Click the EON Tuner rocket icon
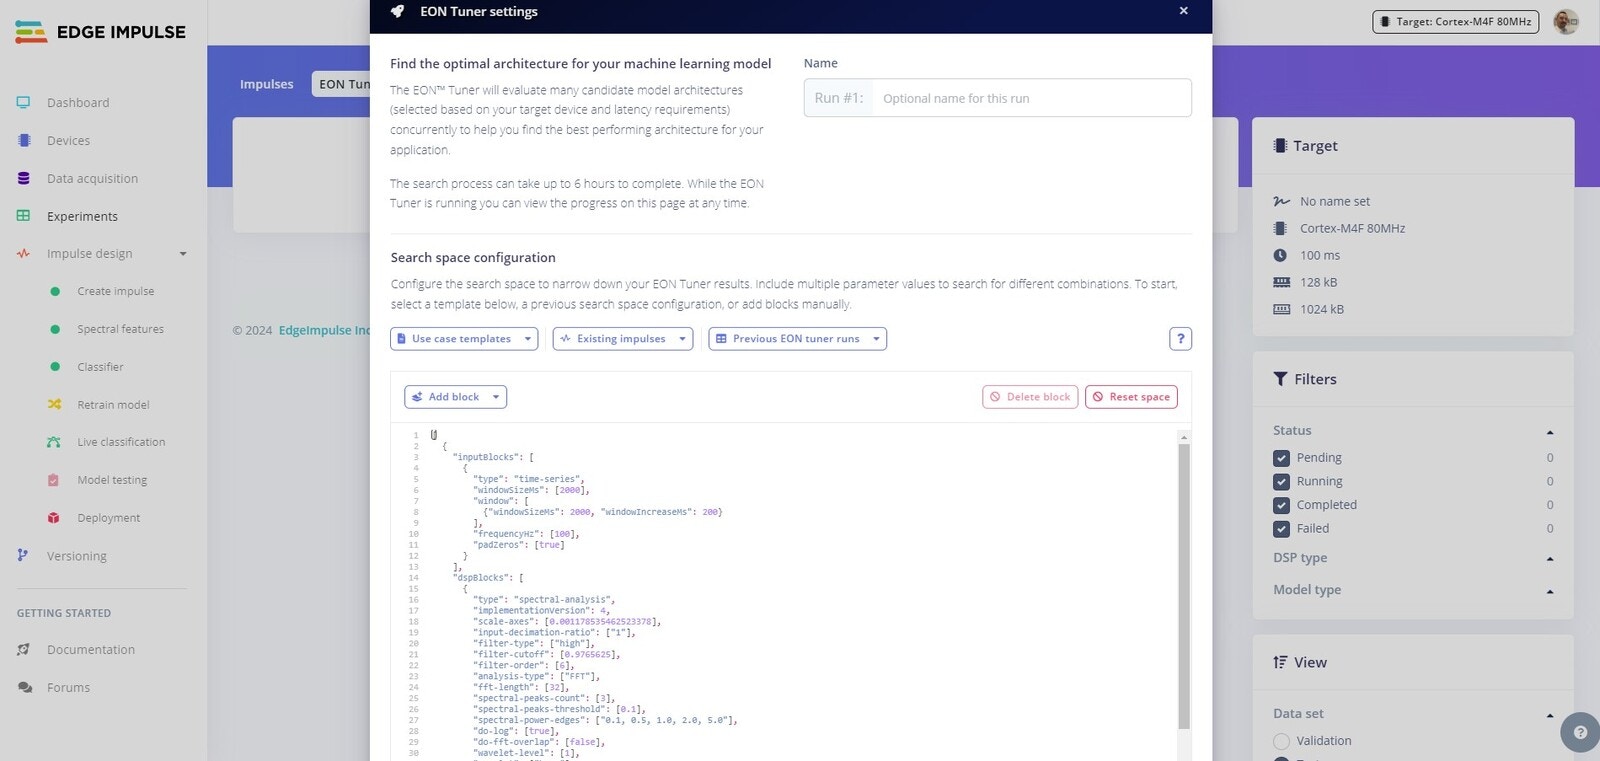 (398, 11)
